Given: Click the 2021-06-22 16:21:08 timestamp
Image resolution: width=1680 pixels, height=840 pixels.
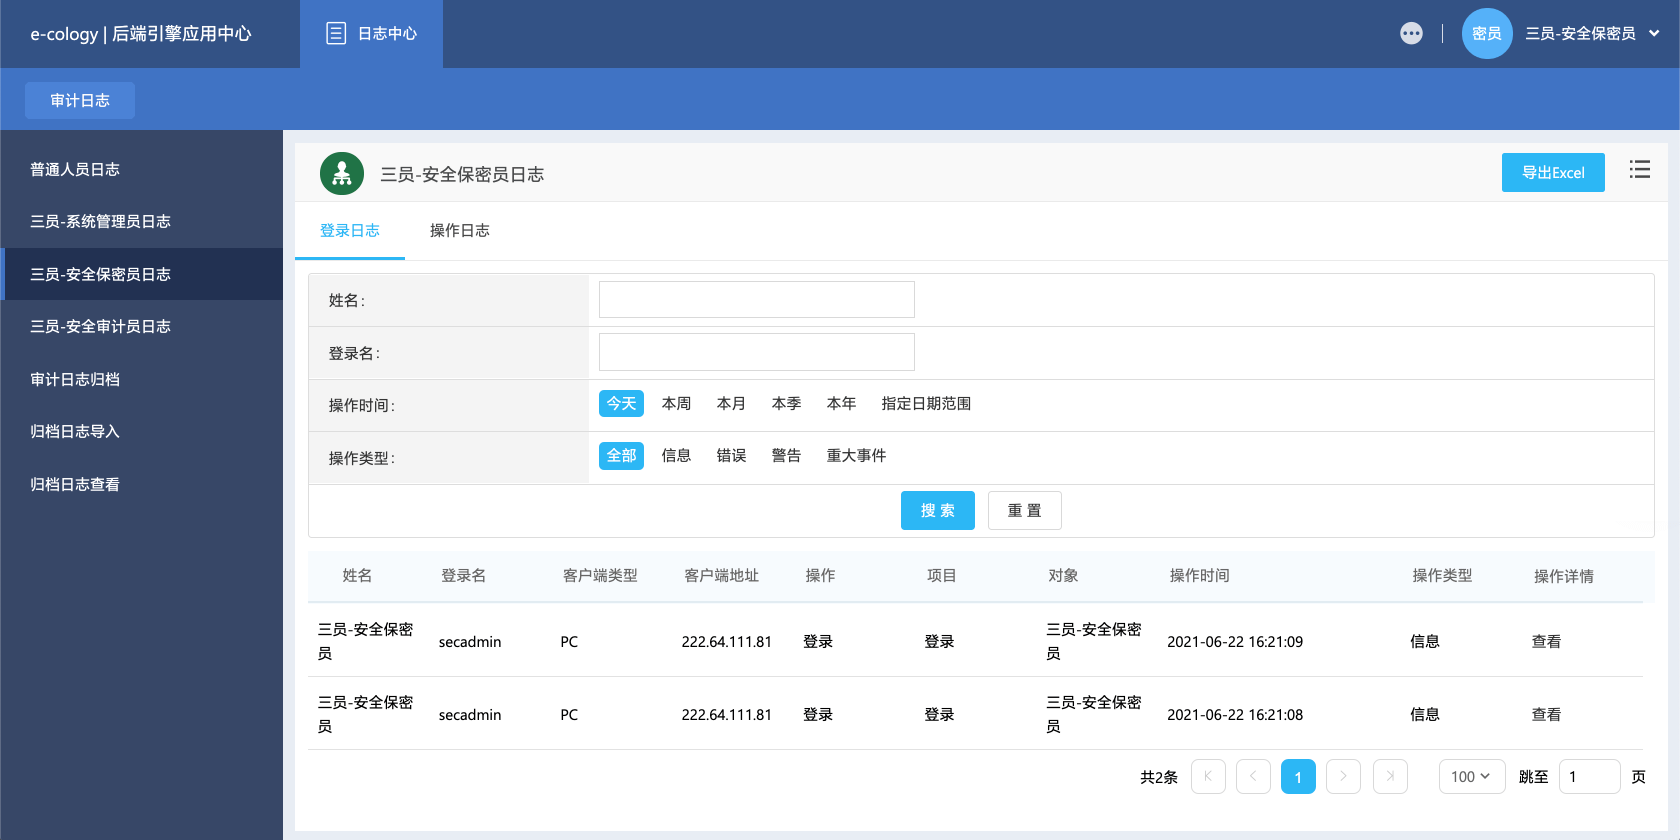Looking at the screenshot, I should pyautogui.click(x=1235, y=714).
